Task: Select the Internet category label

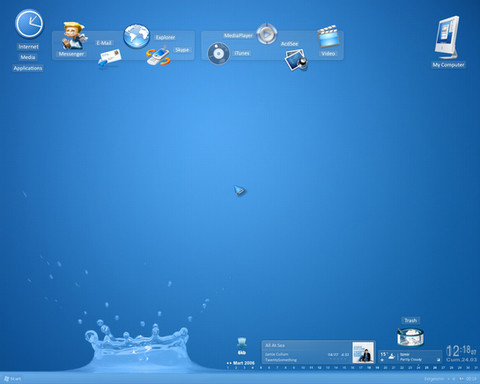Action: coord(28,47)
